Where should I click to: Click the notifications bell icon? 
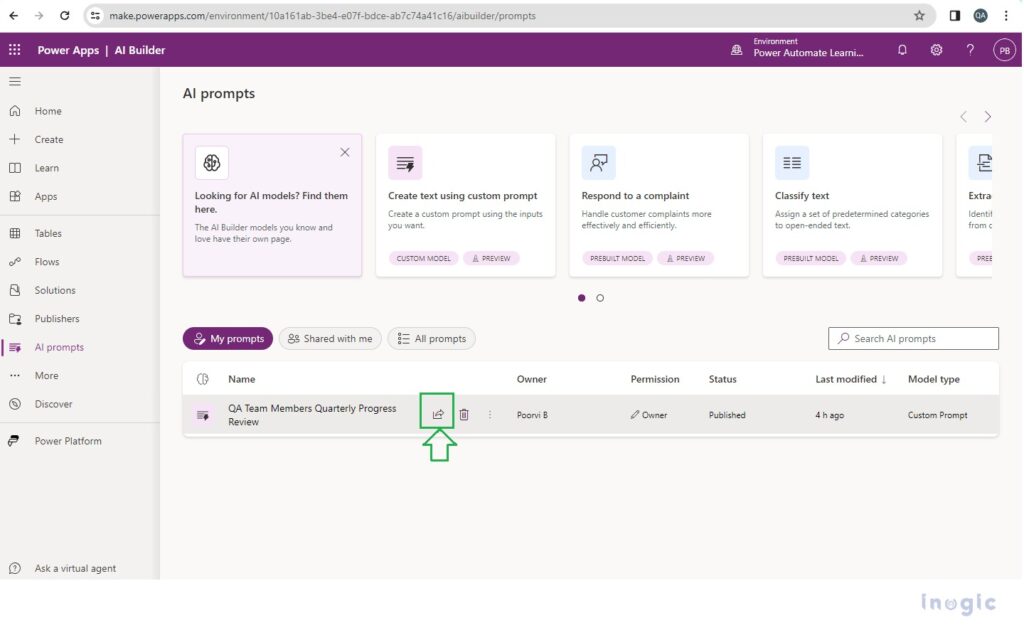902,49
